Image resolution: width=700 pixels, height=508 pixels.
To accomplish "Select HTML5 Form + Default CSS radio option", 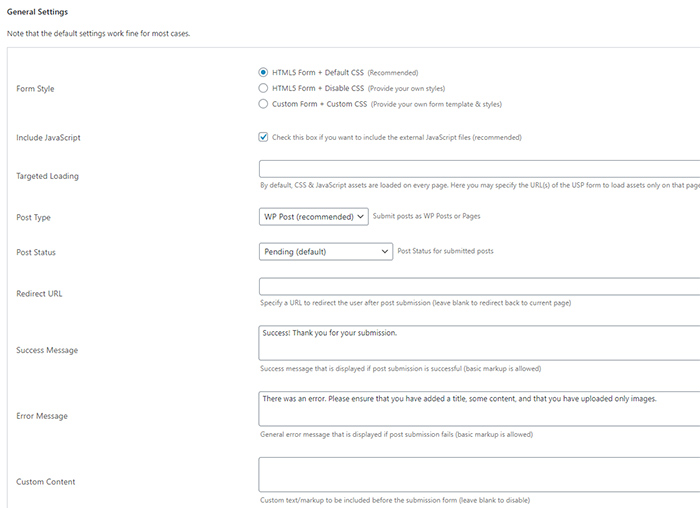I will [x=263, y=72].
